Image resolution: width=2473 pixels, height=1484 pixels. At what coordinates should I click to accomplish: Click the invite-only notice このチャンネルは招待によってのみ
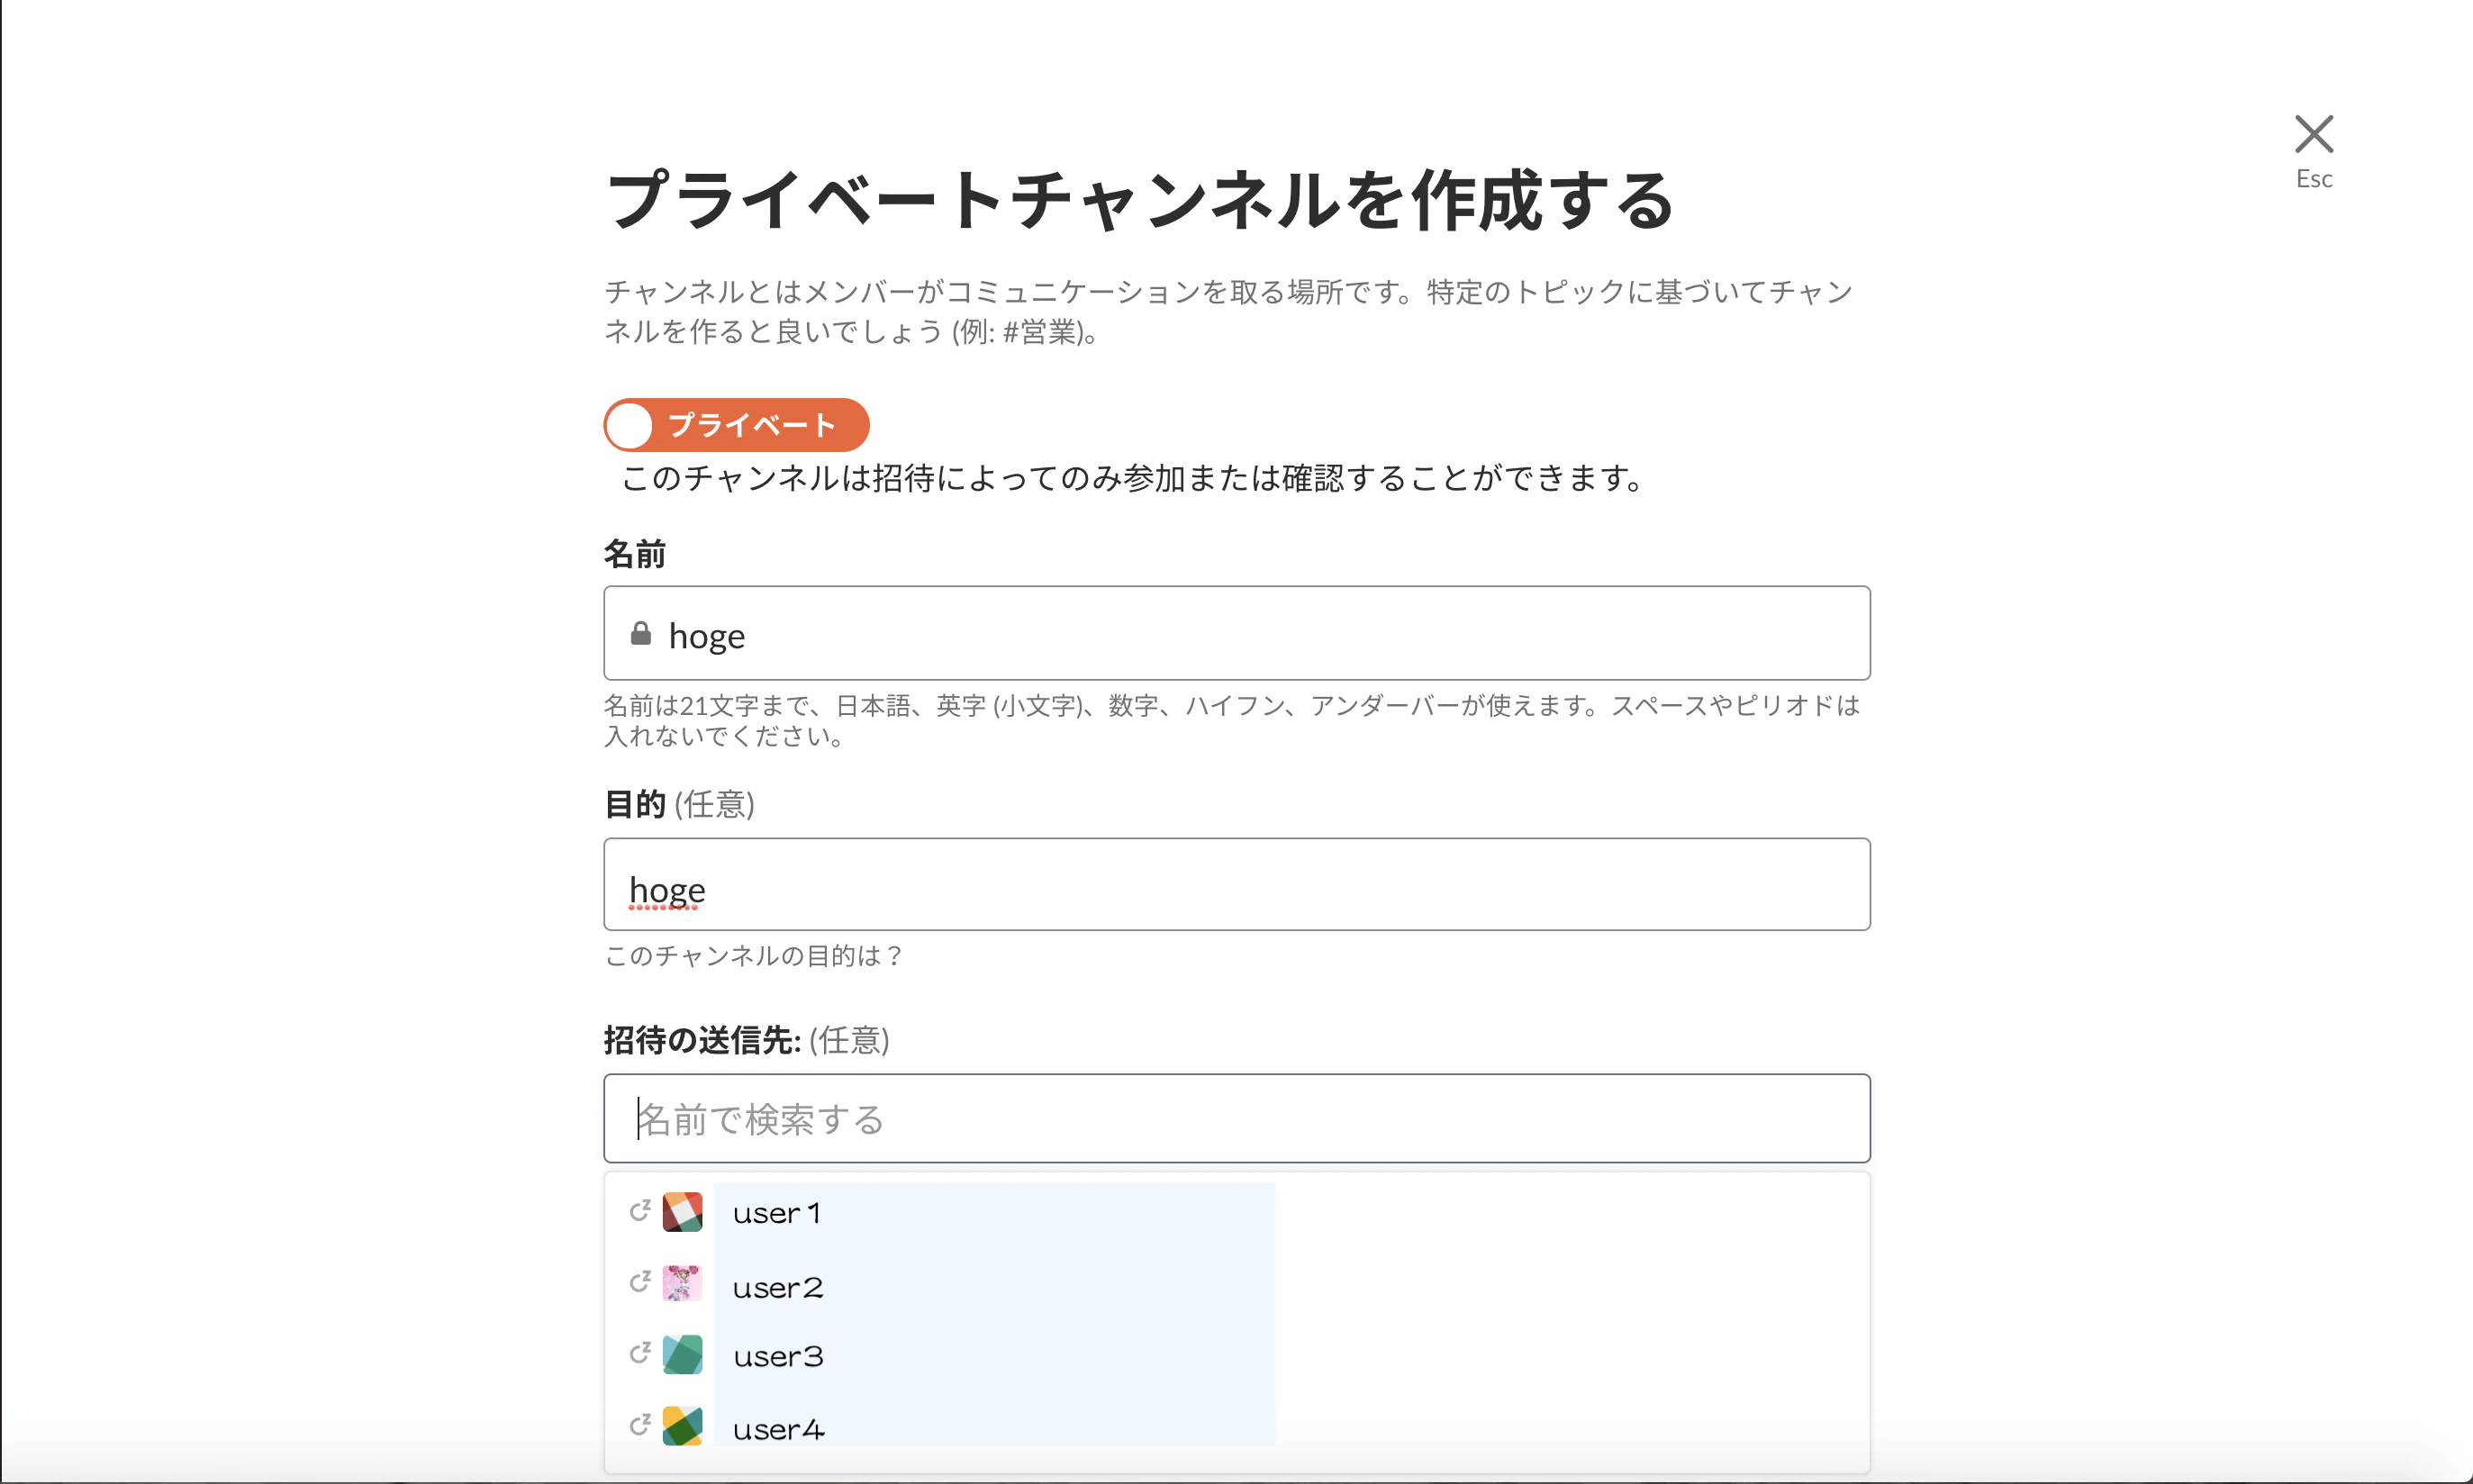[x=1133, y=478]
